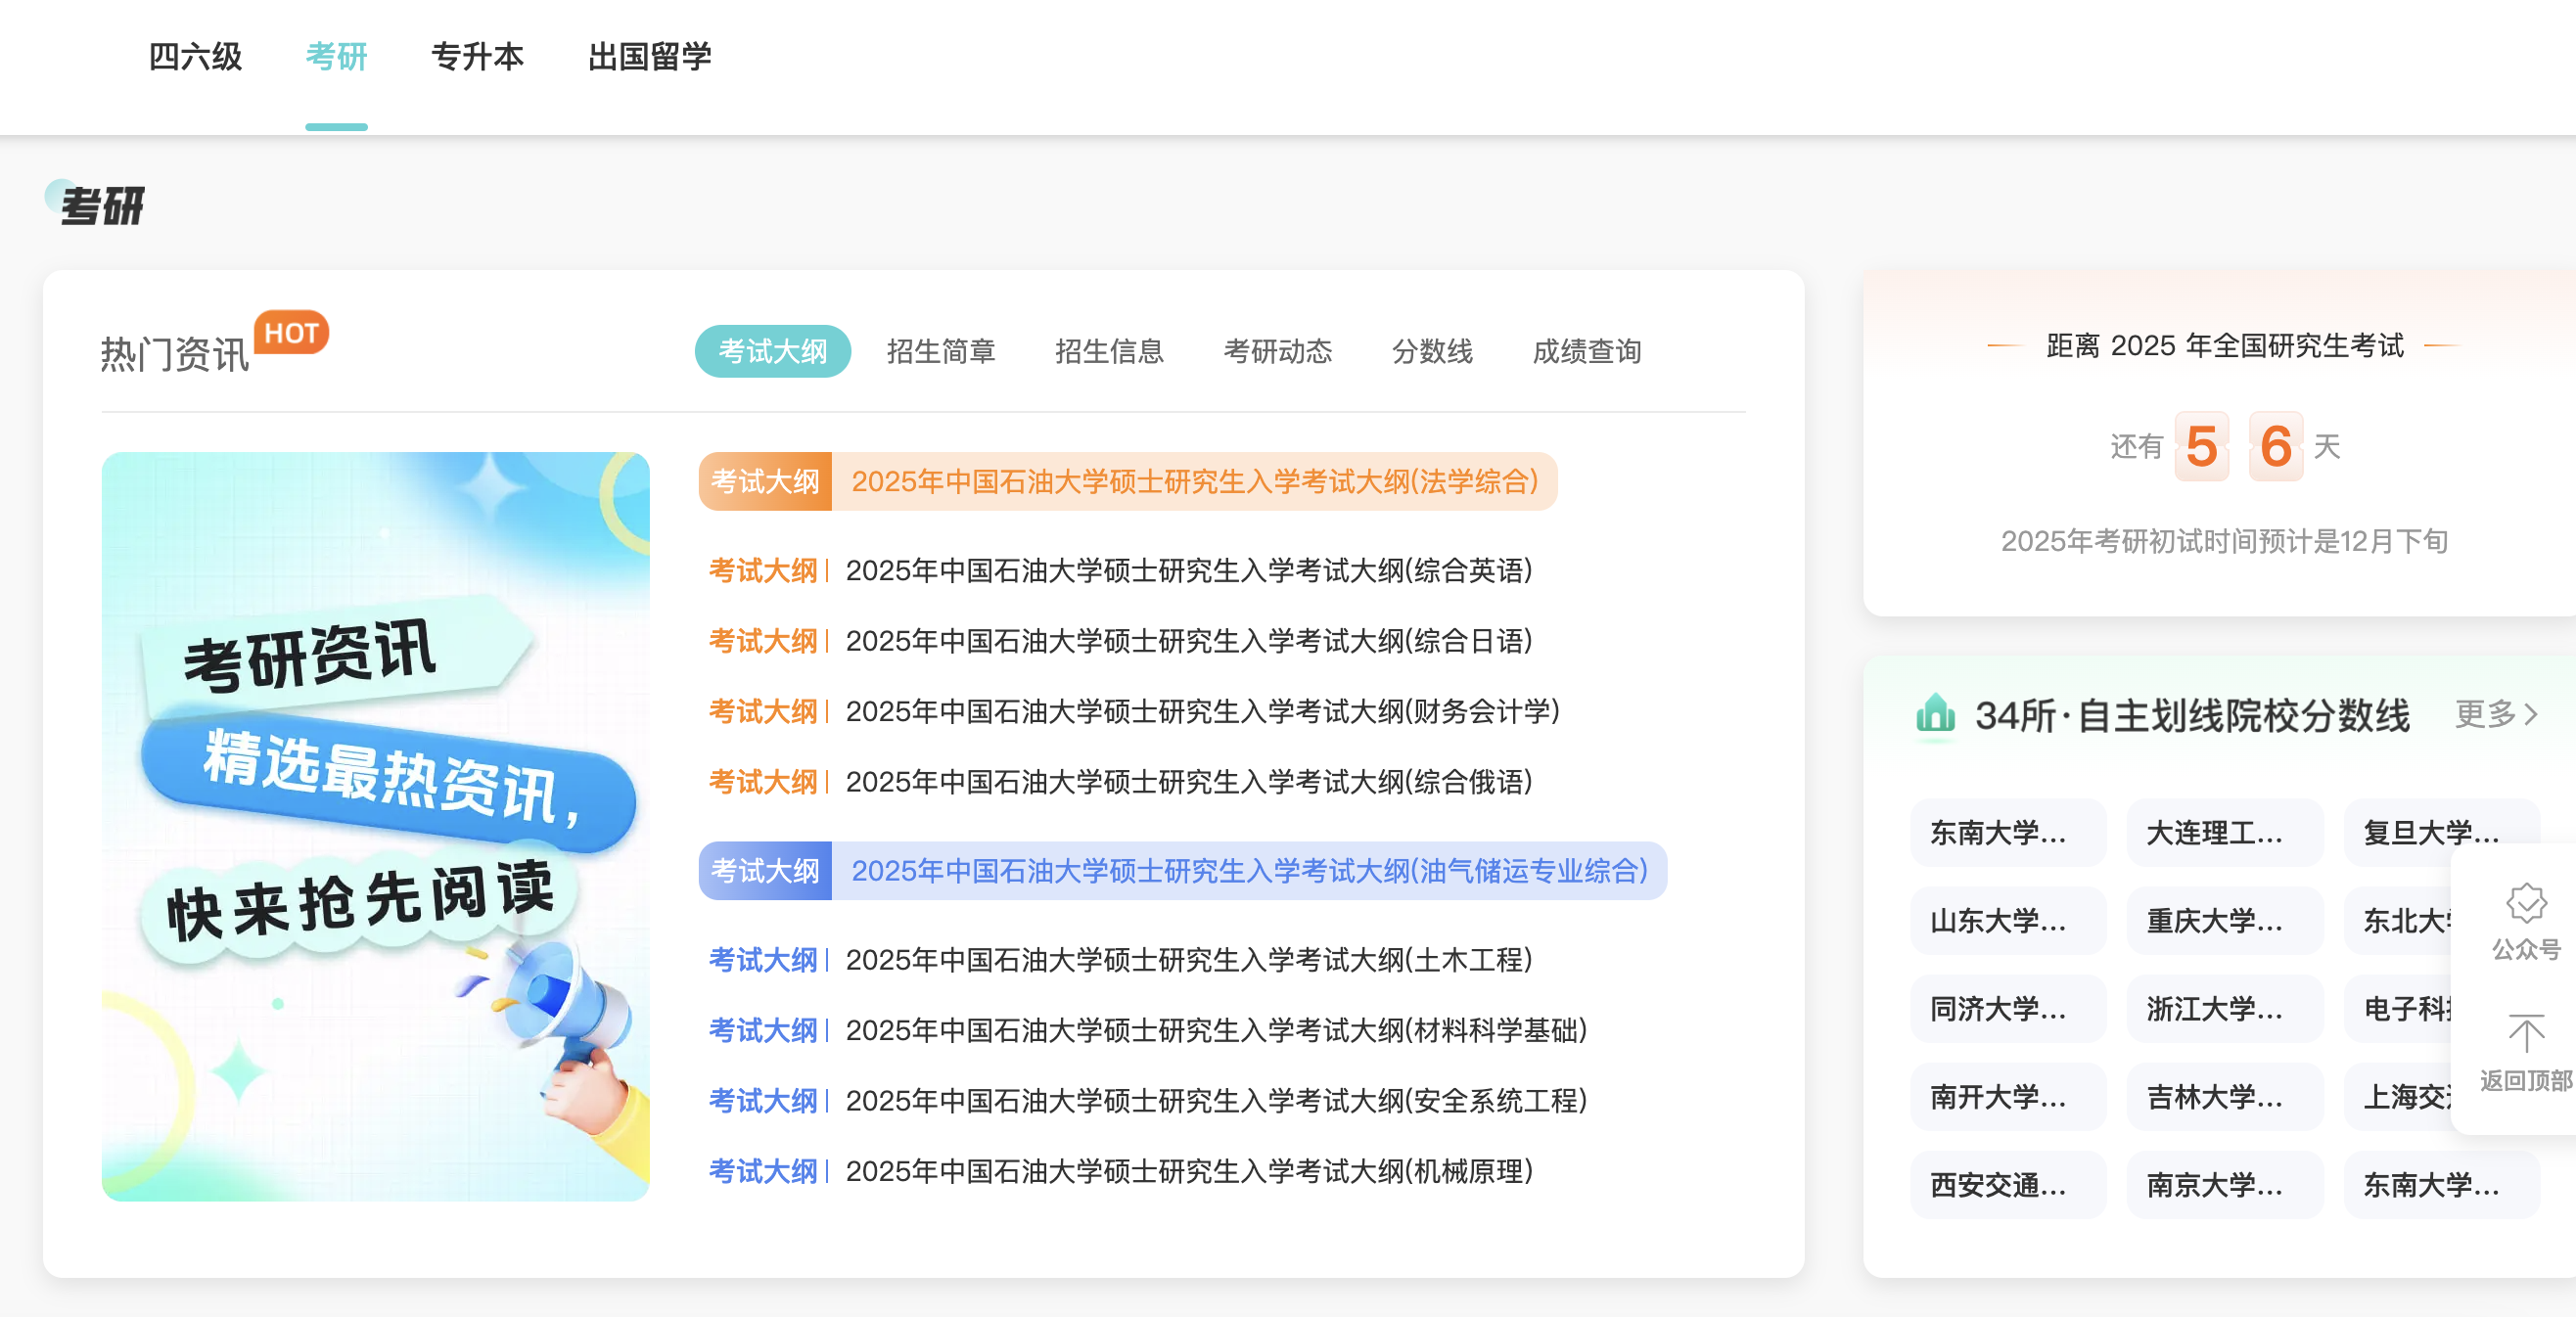
Task: Select the 大连理工 score line chip
Action: (x=2225, y=832)
